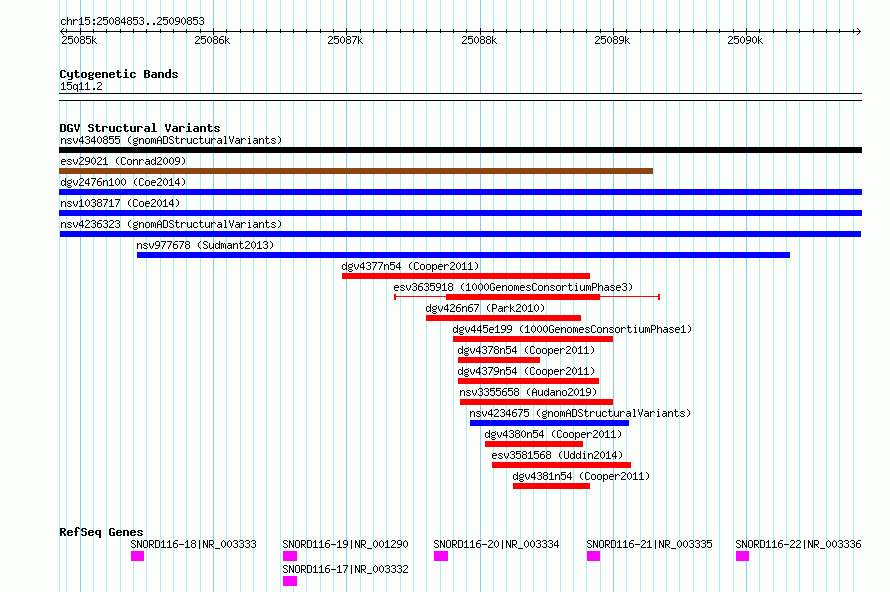Image resolution: width=890 pixels, height=592 pixels.
Task: Click the SNORD116-17 magenta gene box
Action: (290, 581)
